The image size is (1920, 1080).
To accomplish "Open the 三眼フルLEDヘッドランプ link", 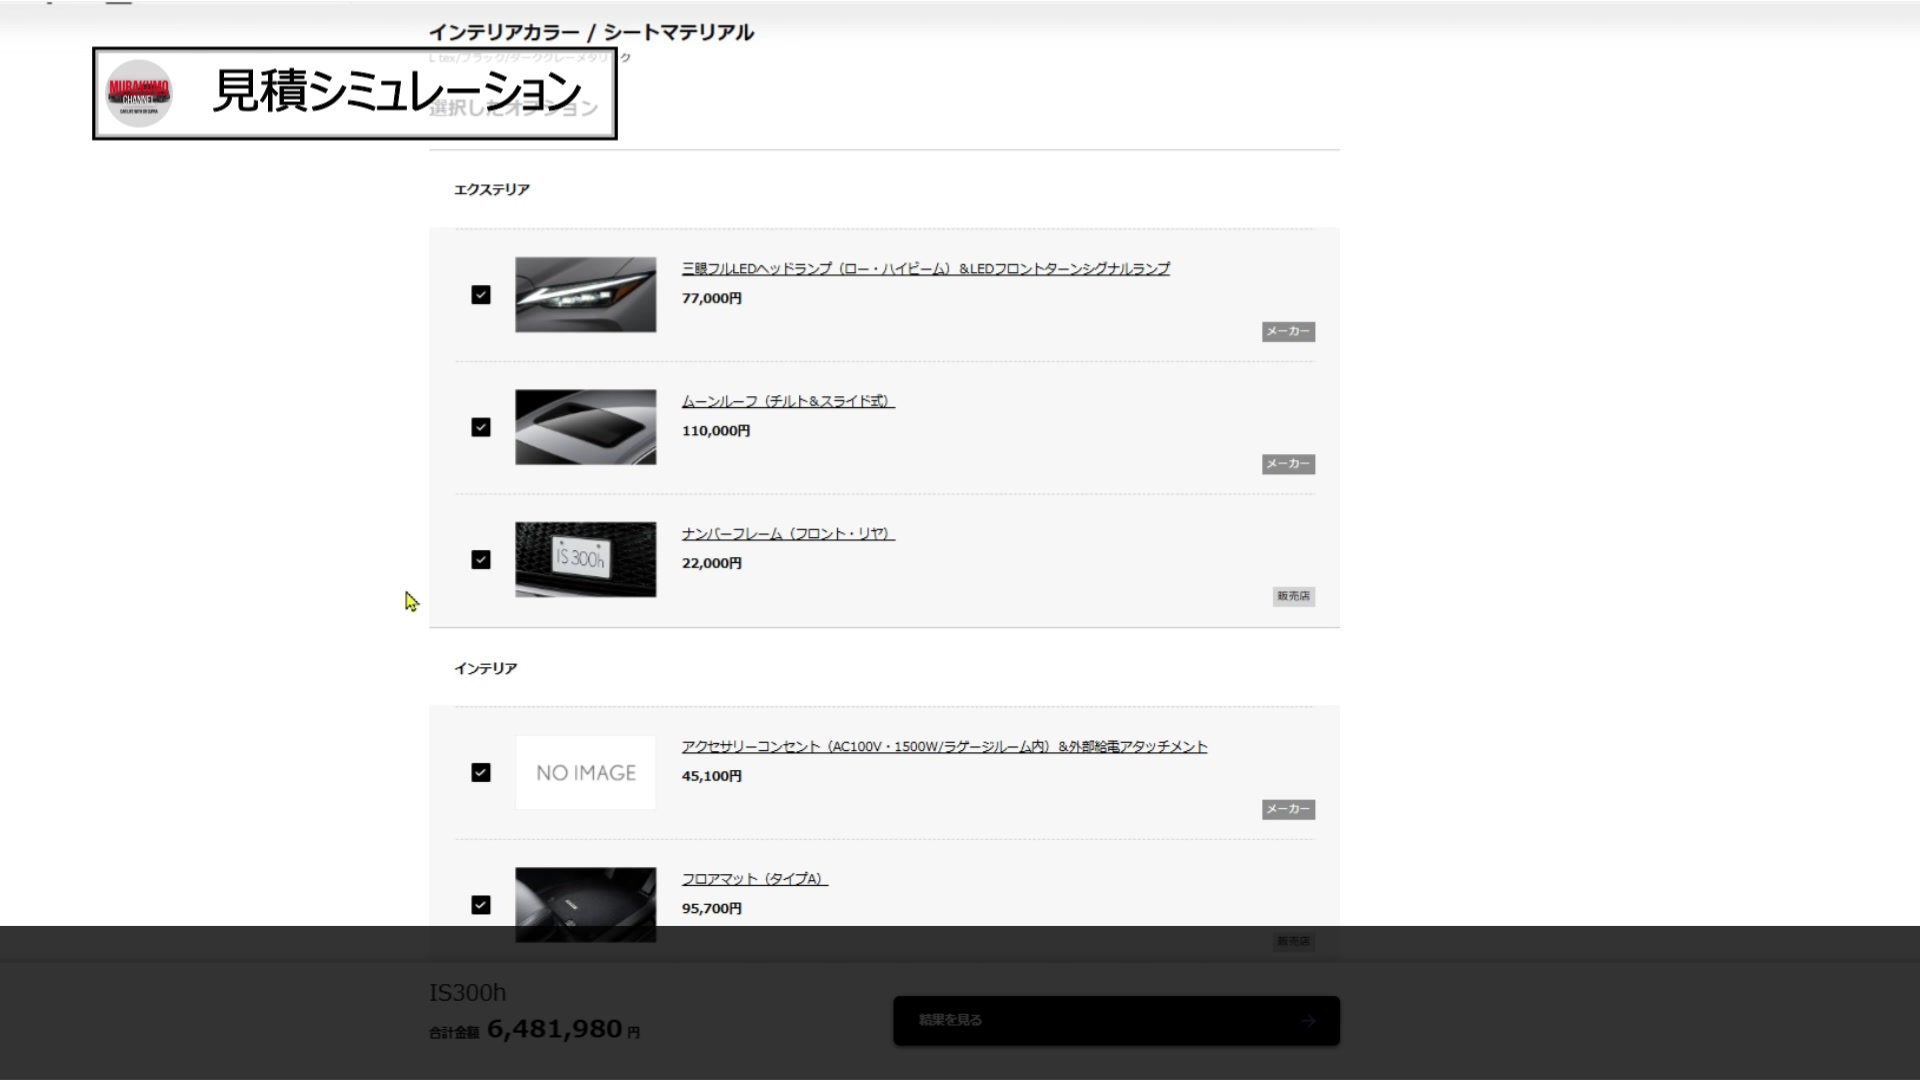I will (926, 268).
